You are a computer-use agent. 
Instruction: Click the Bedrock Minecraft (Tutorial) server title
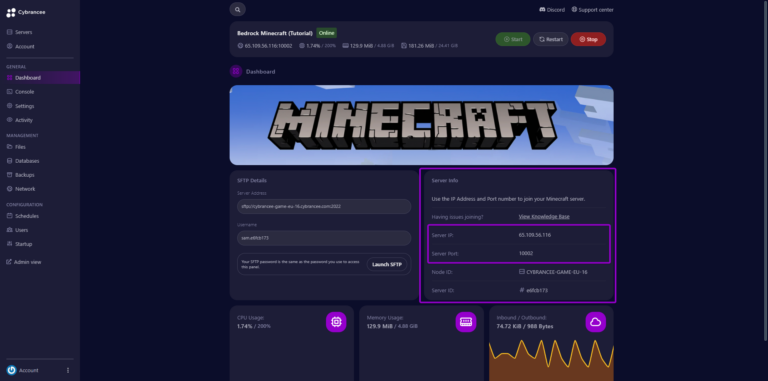coord(275,33)
